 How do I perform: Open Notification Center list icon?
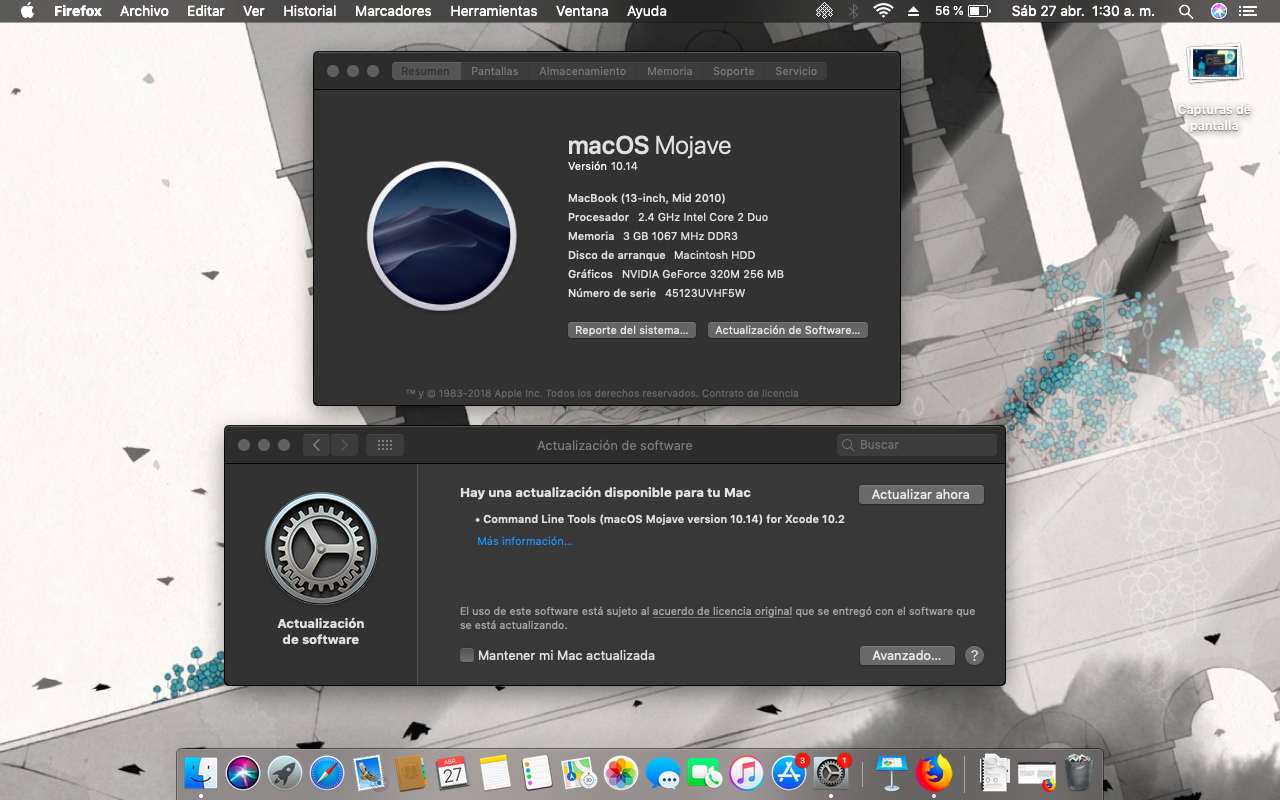click(1246, 11)
